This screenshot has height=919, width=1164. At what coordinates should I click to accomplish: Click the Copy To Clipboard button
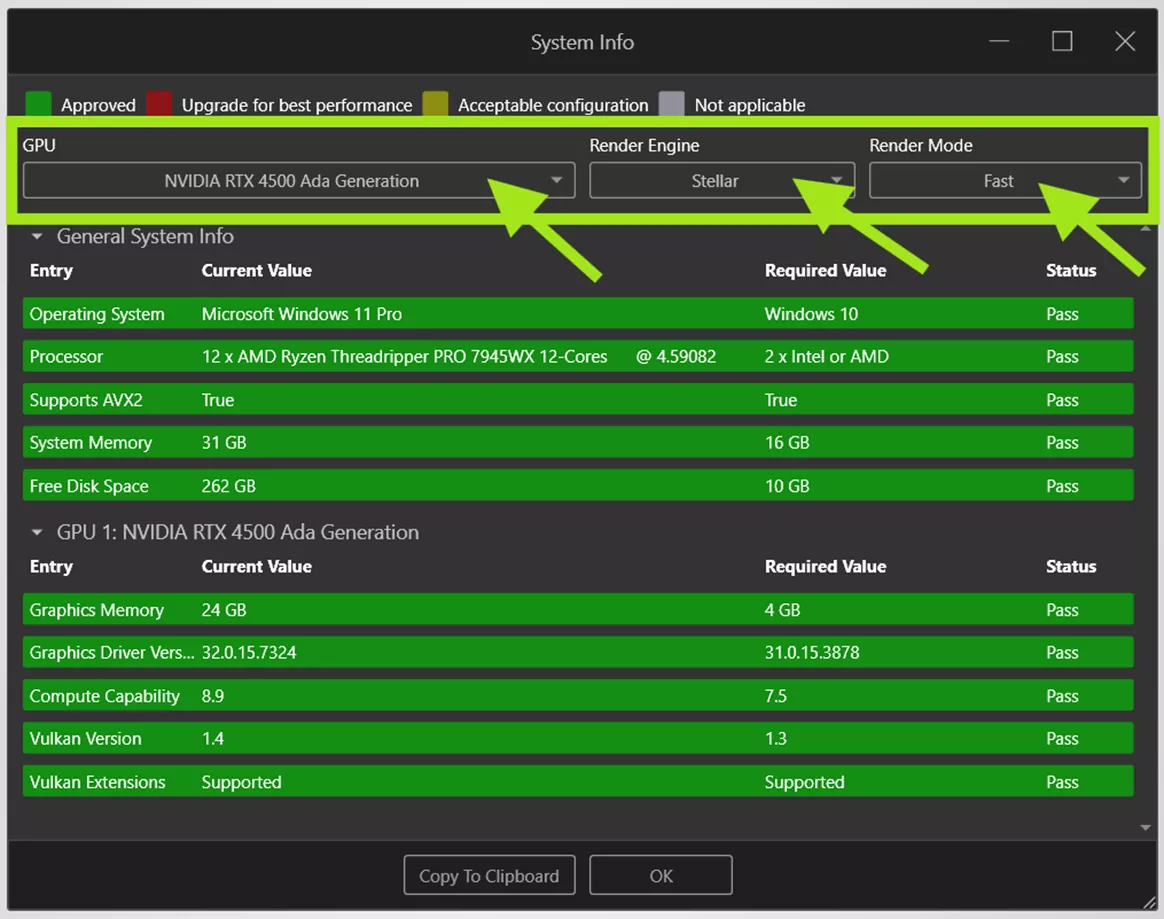489,875
